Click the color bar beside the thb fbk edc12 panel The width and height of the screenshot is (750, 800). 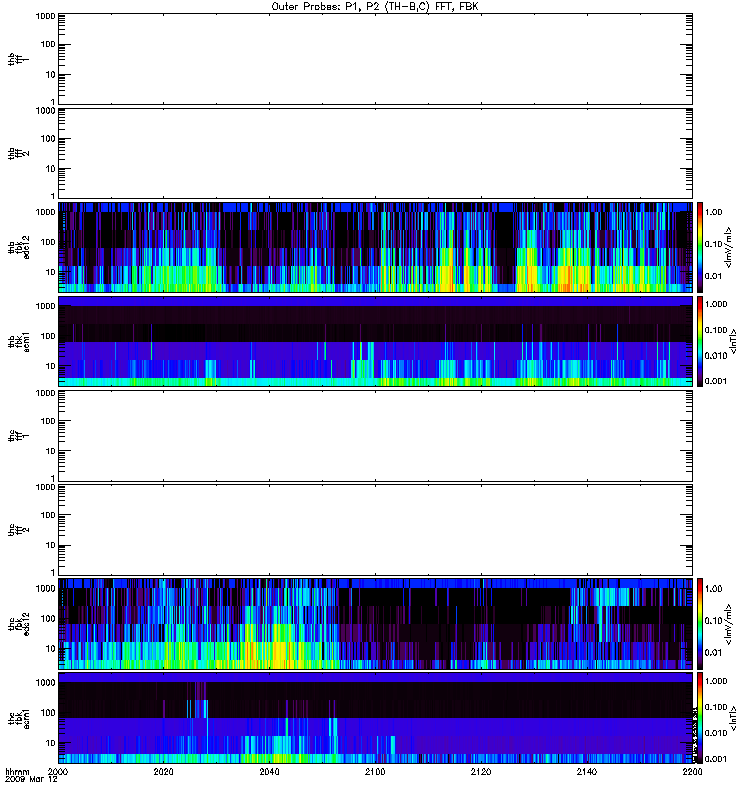[x=700, y=247]
